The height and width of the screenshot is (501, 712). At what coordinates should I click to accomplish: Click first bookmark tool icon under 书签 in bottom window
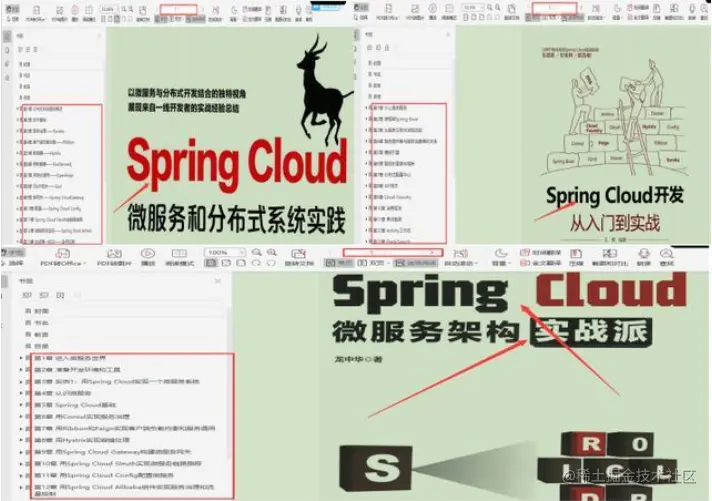coord(27,295)
